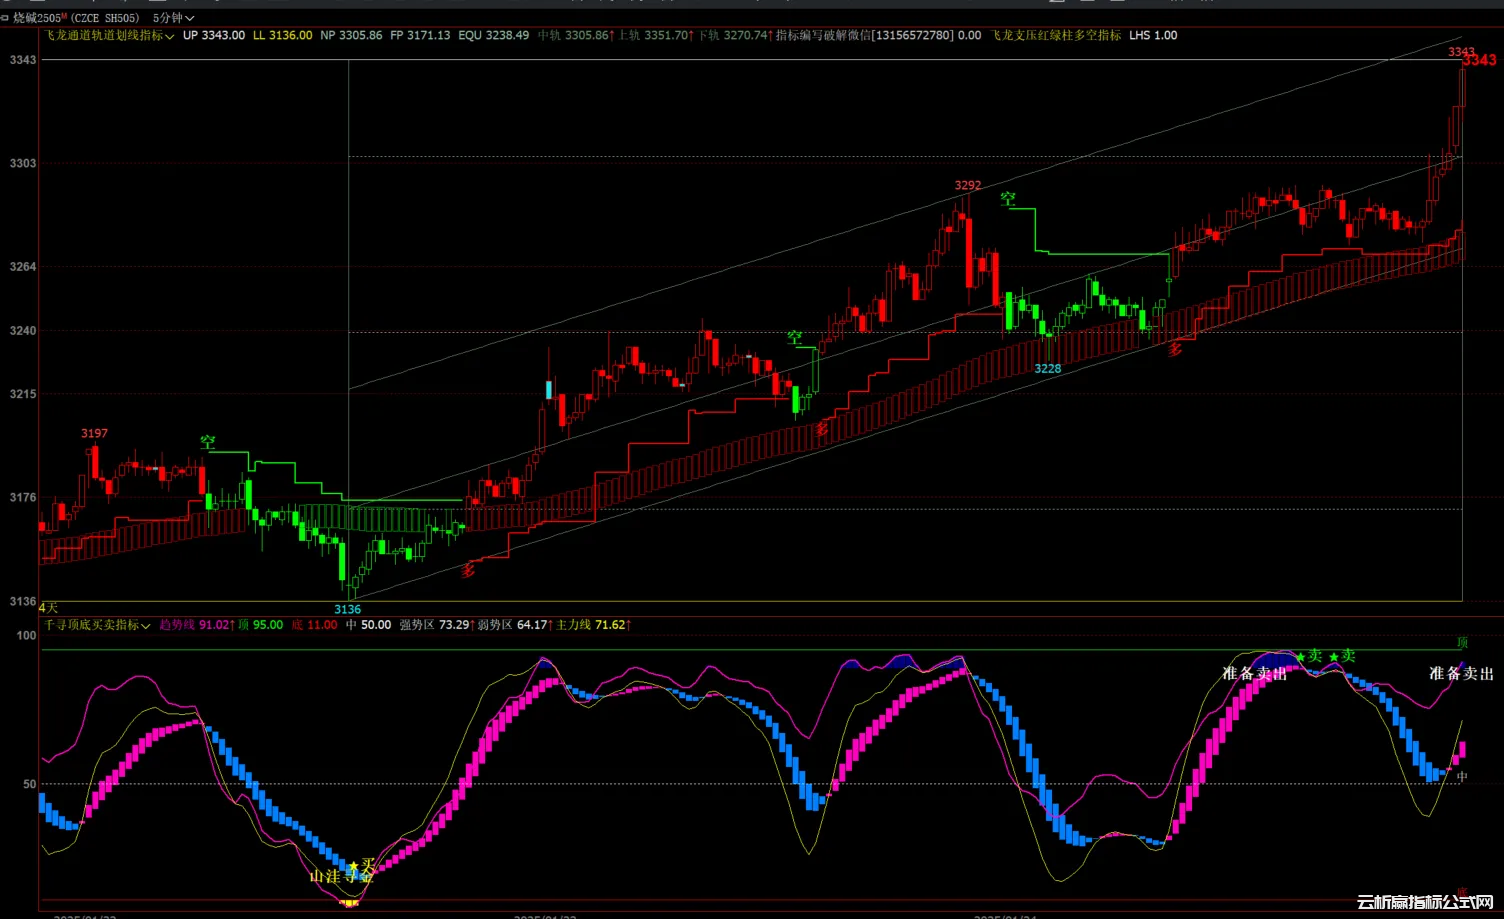Click the rightmost 准备卖出 alert label
Screen dimensions: 1504x919
pyautogui.click(x=1460, y=674)
